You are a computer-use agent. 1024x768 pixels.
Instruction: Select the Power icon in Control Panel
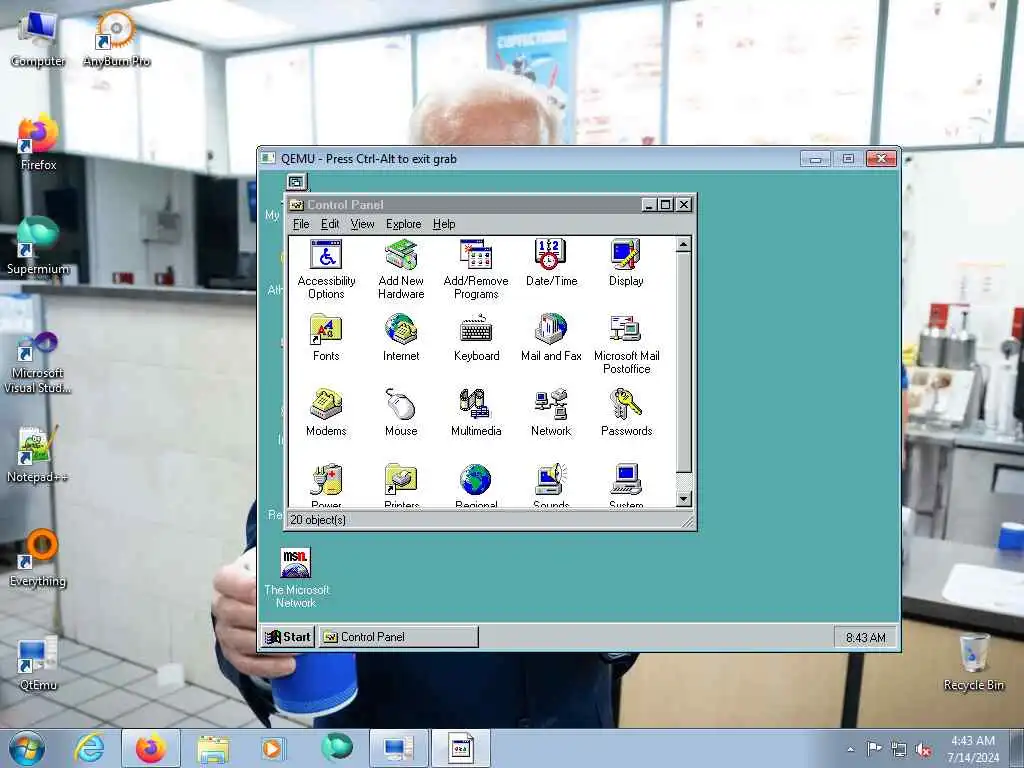[x=326, y=485]
